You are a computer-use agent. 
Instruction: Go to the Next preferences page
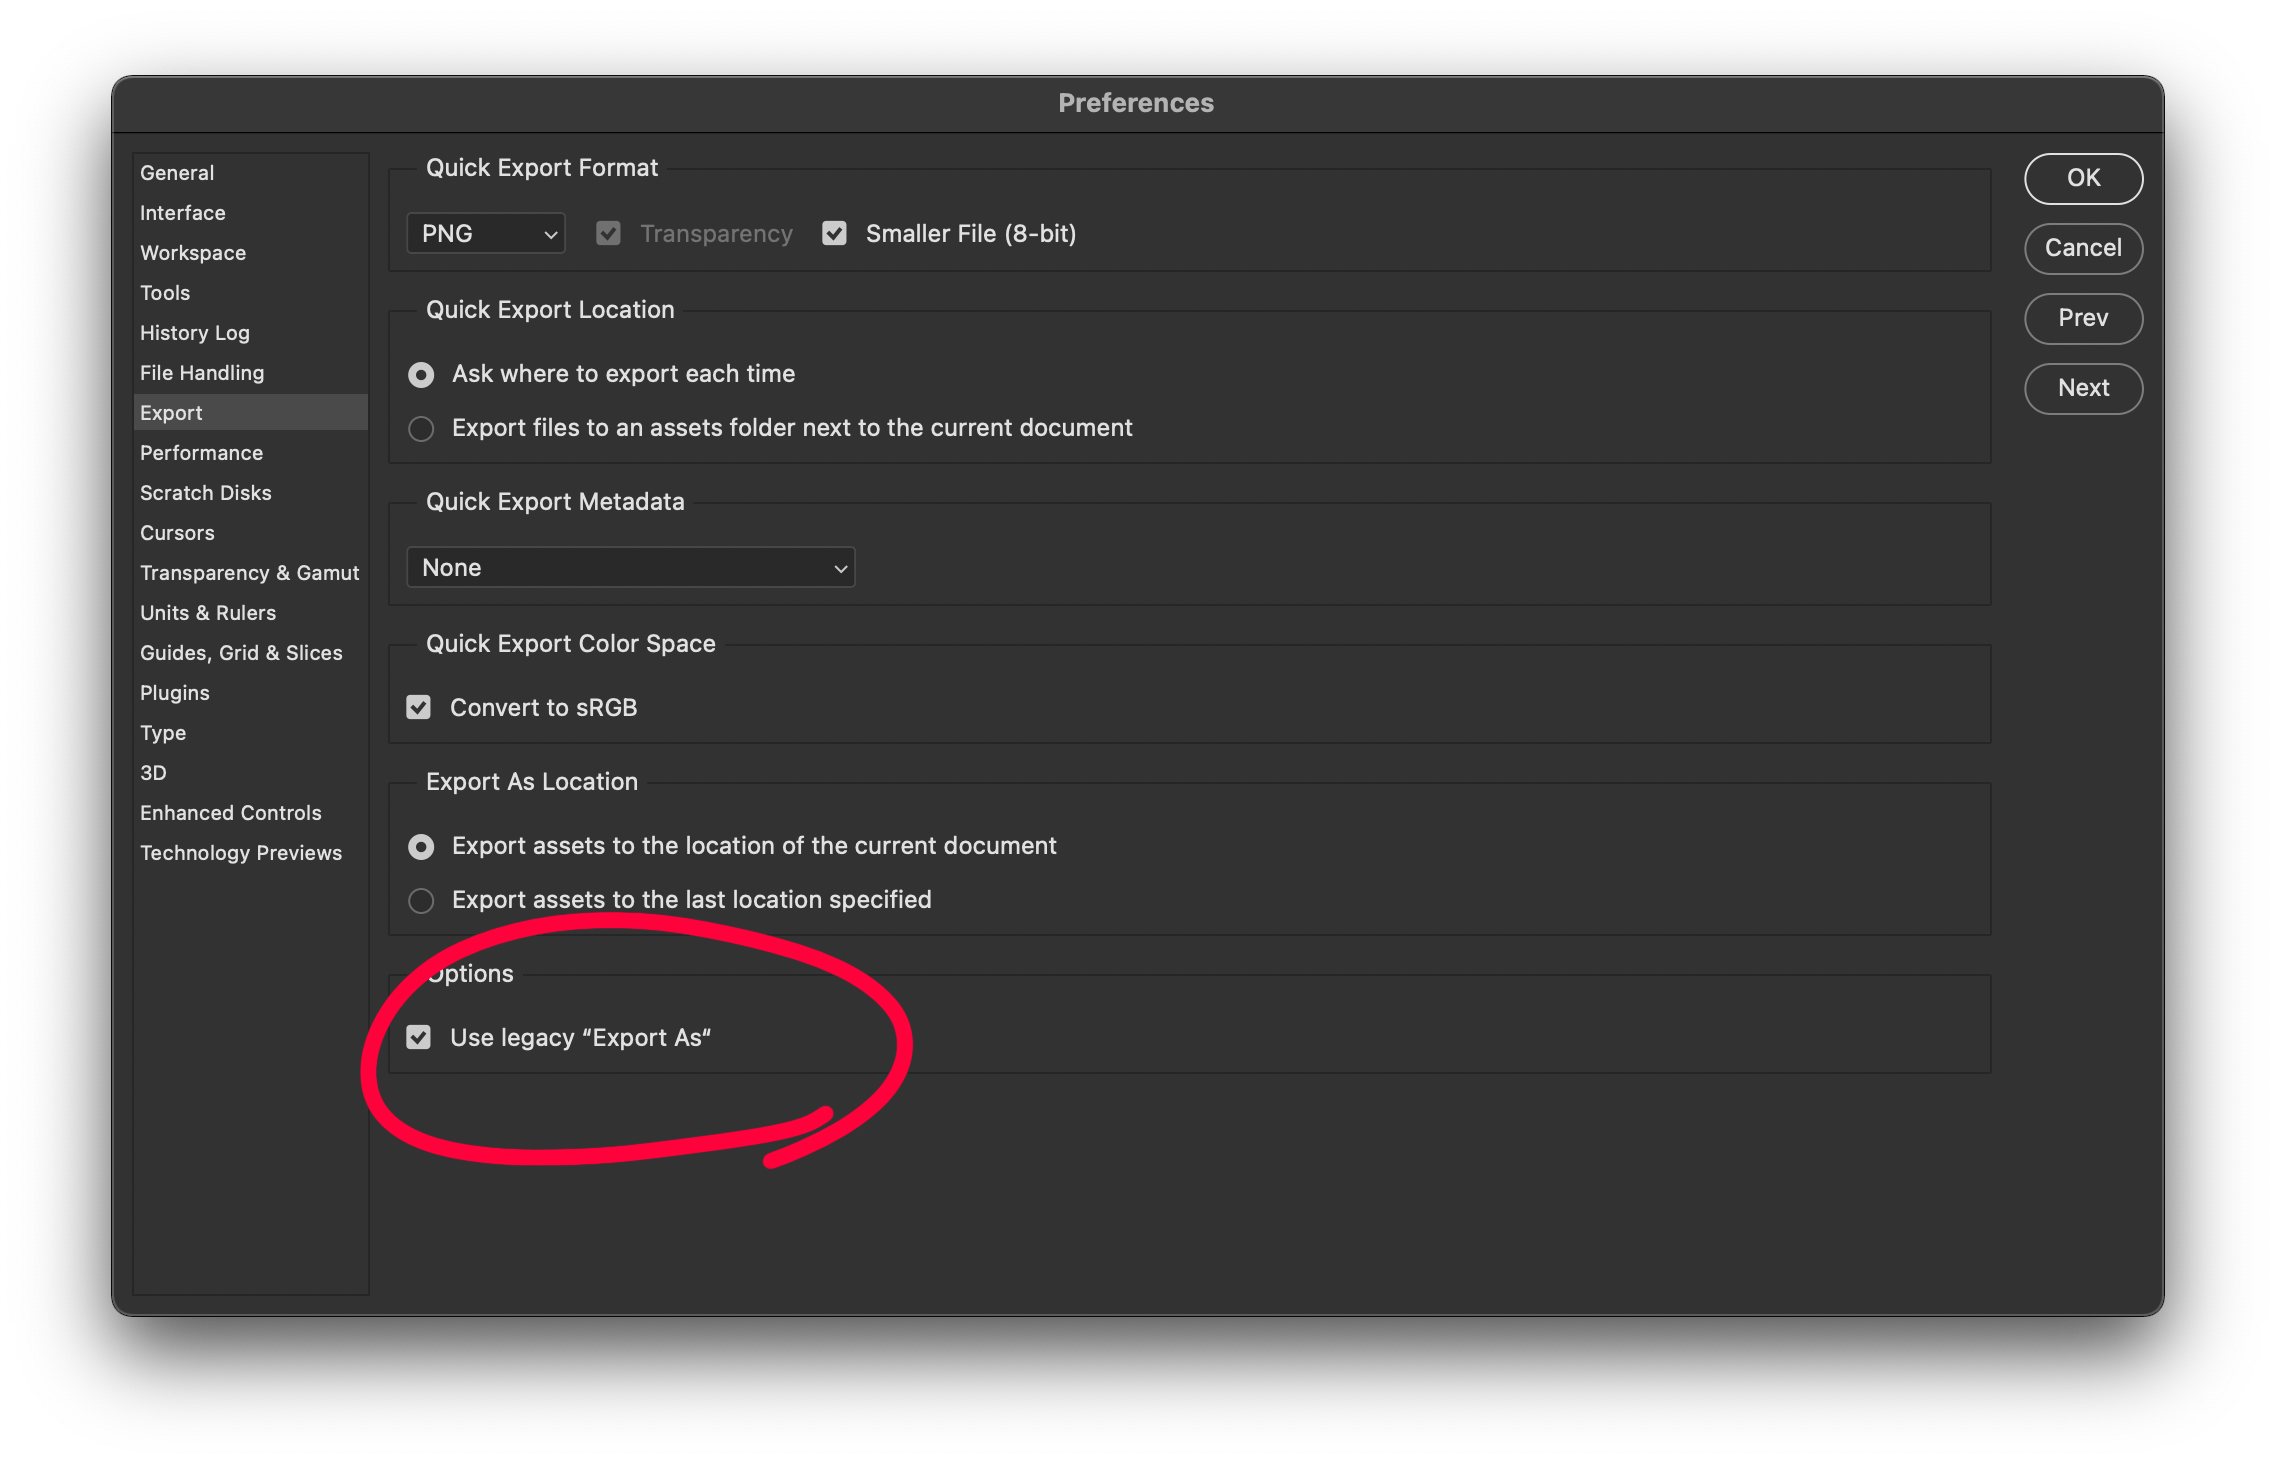click(2083, 388)
